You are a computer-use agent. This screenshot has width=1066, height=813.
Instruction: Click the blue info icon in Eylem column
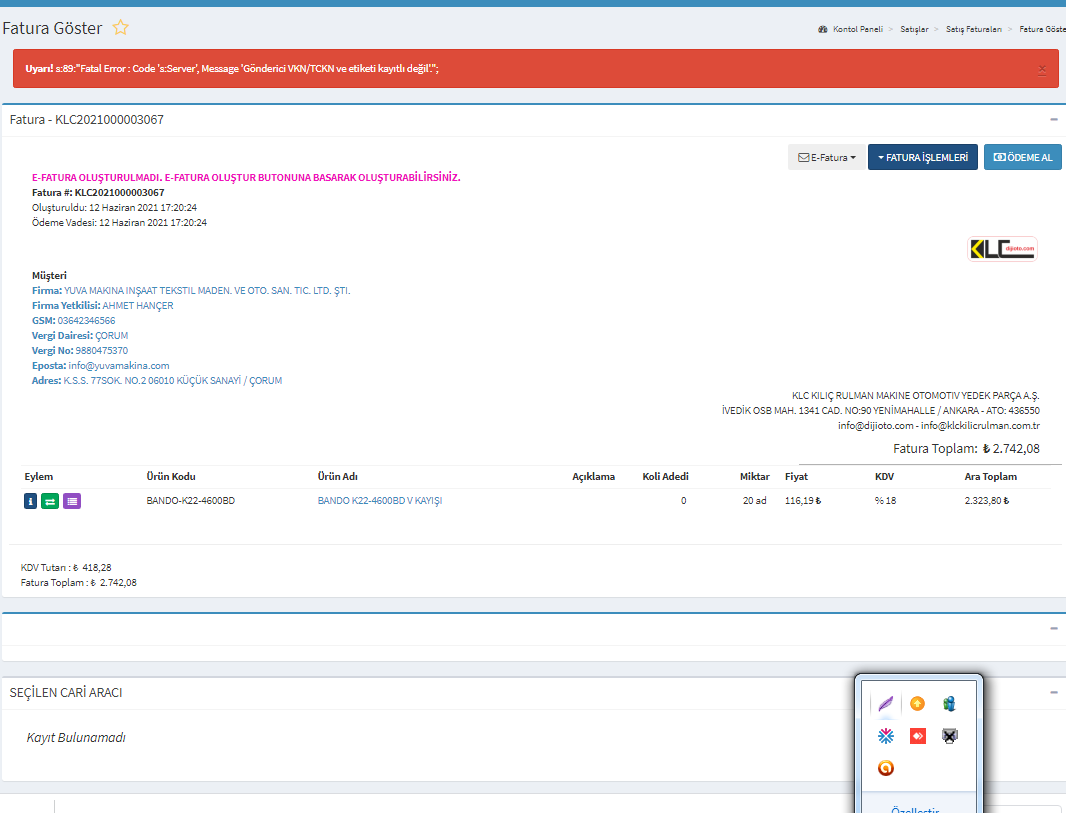pyautogui.click(x=30, y=501)
